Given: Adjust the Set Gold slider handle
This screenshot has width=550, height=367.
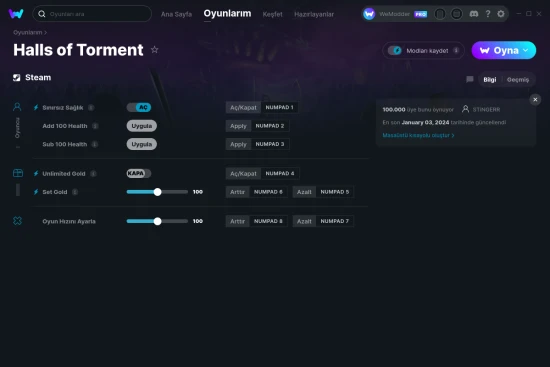Looking at the screenshot, I should pos(157,192).
